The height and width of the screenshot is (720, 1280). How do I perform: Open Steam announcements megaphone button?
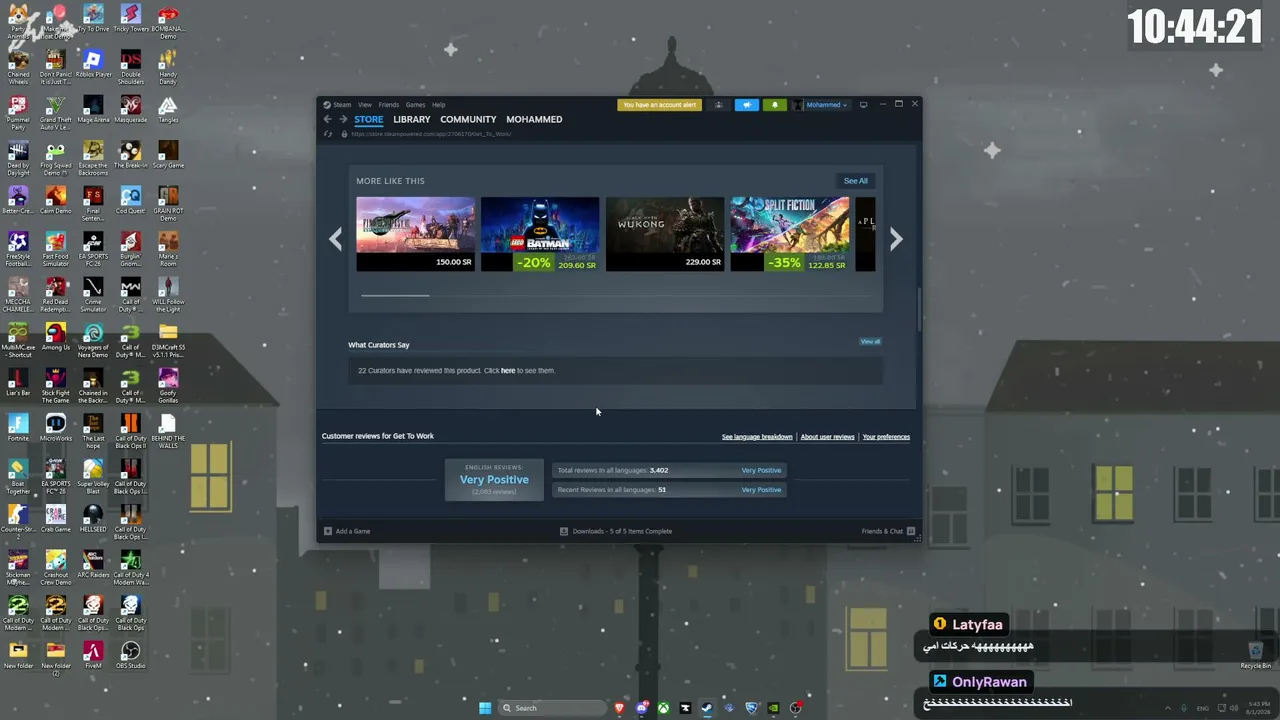coord(747,104)
